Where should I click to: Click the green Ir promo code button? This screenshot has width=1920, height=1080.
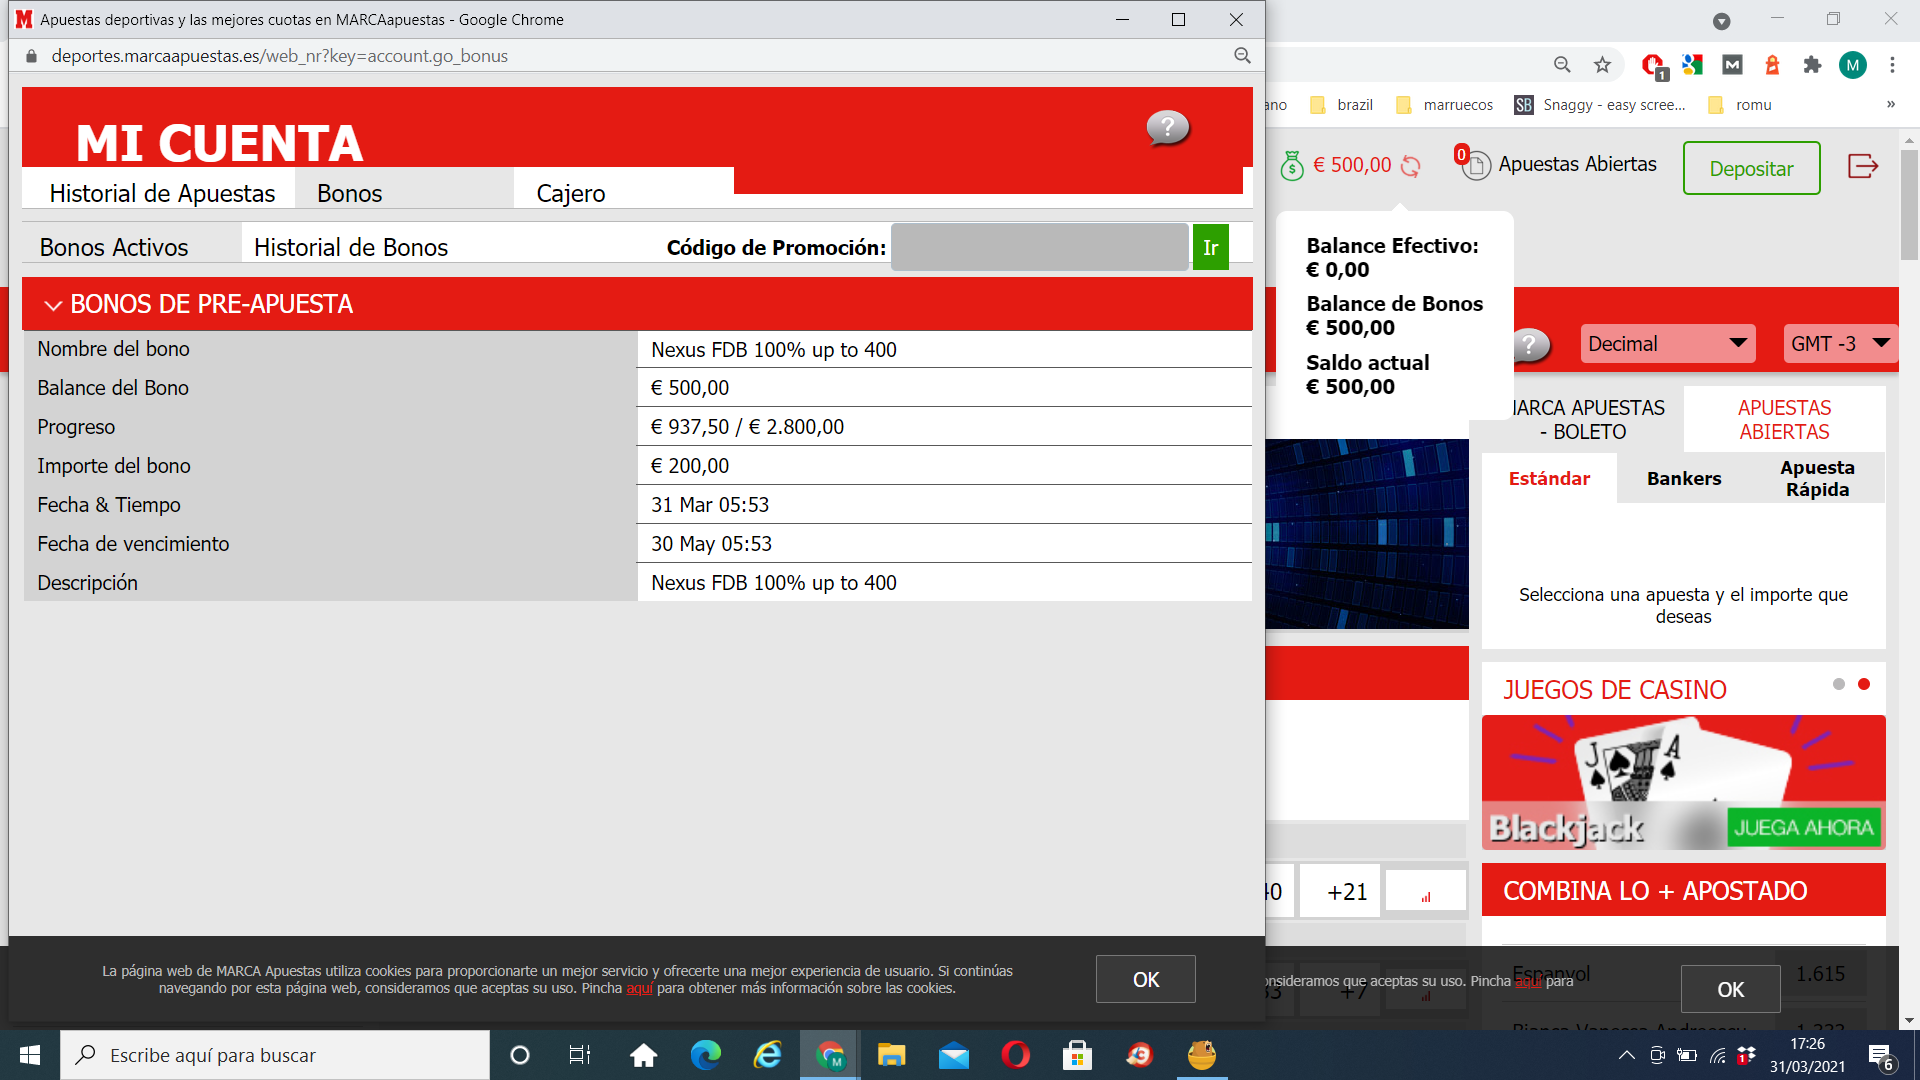[x=1210, y=247]
